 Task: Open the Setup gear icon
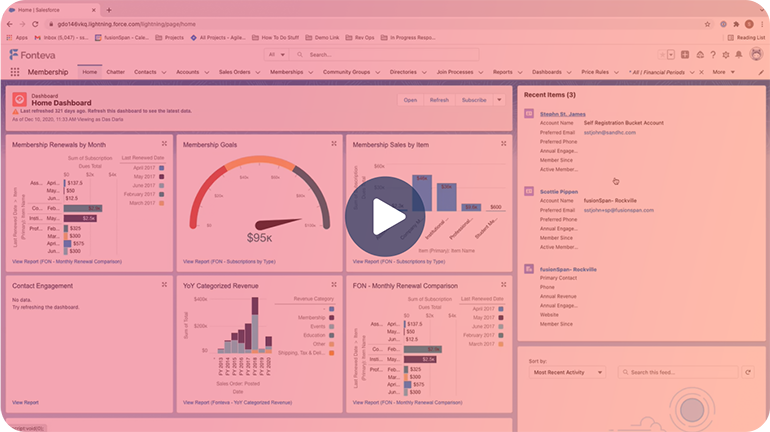point(726,55)
